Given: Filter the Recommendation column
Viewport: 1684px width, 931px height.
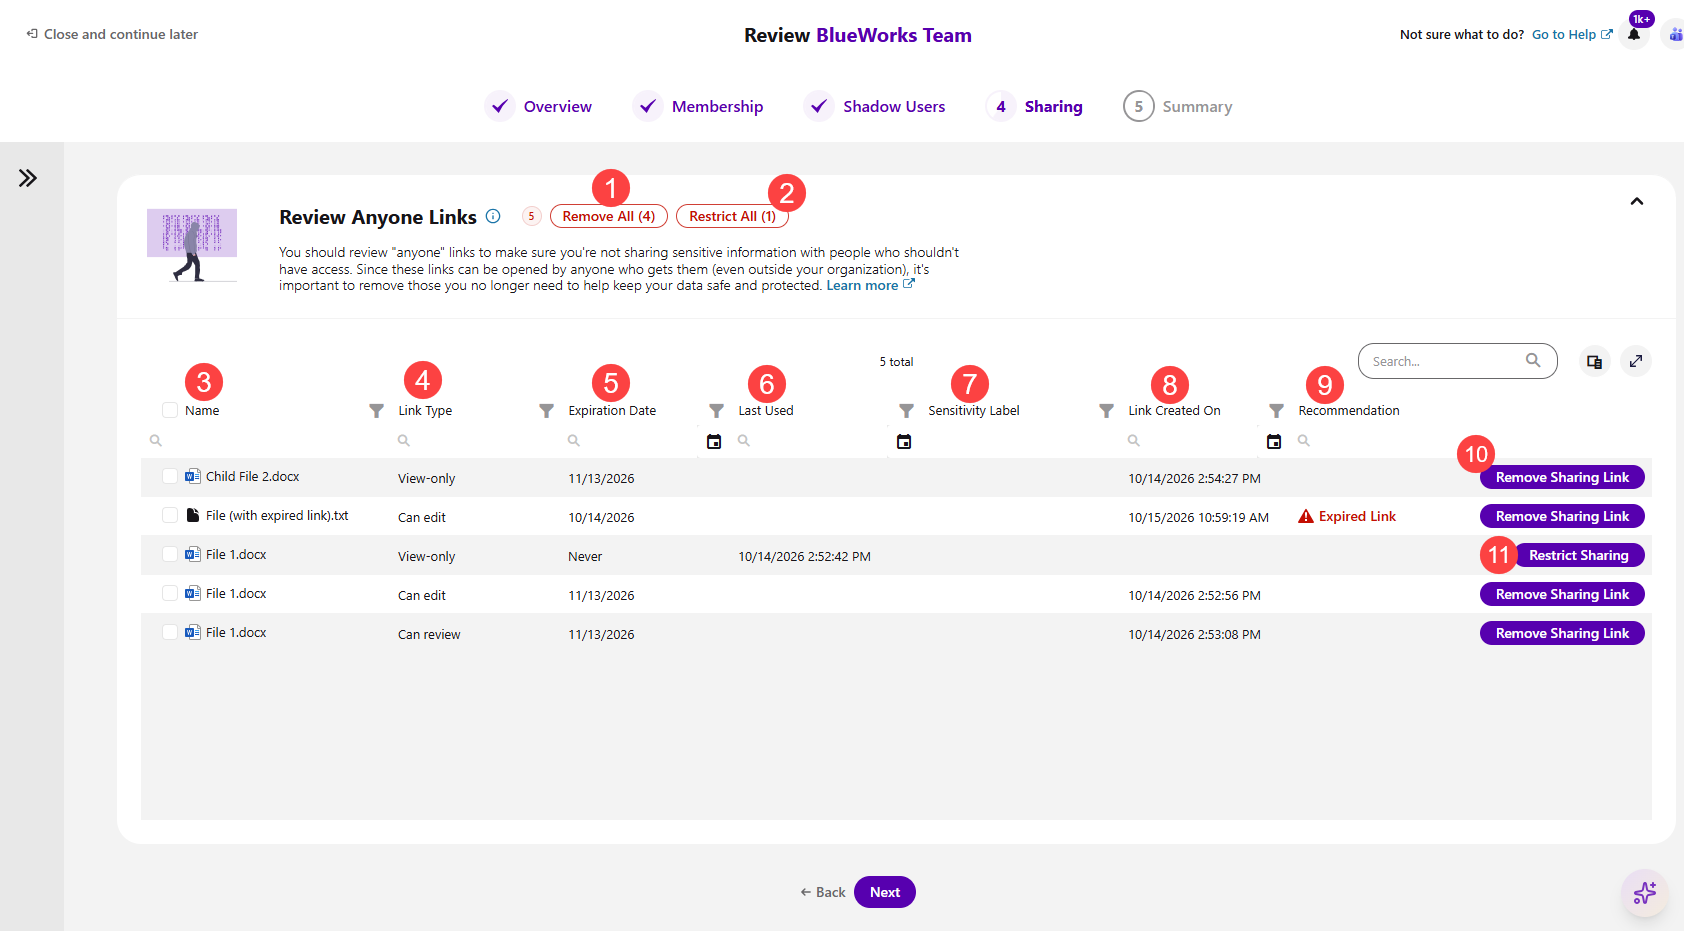Looking at the screenshot, I should click(x=1277, y=411).
